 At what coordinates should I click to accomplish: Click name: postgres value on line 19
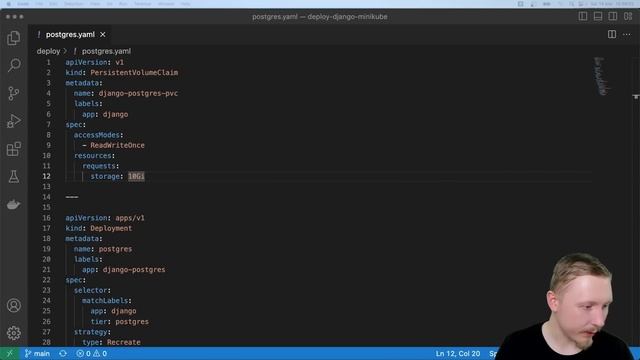115,249
